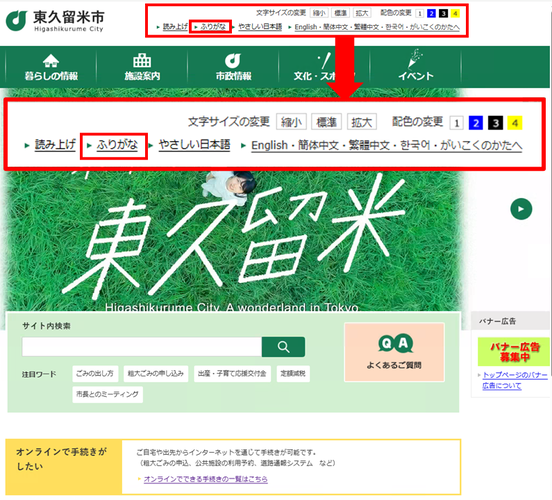Click 縮小 text size button in top header
Viewport: 552px width, 500px height.
tap(319, 13)
